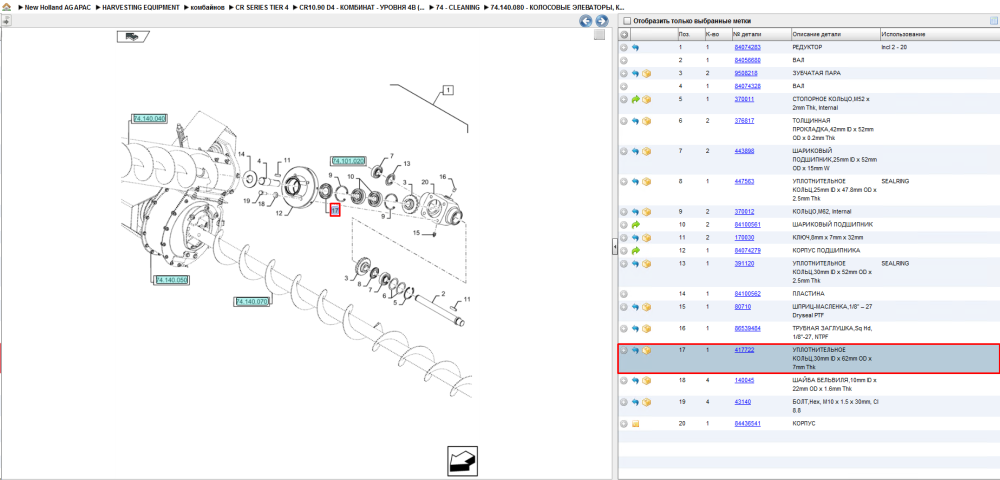Image resolution: width=1000 pixels, height=480 pixels.
Task: Click box icon for position 13 seal
Action: 647,263
